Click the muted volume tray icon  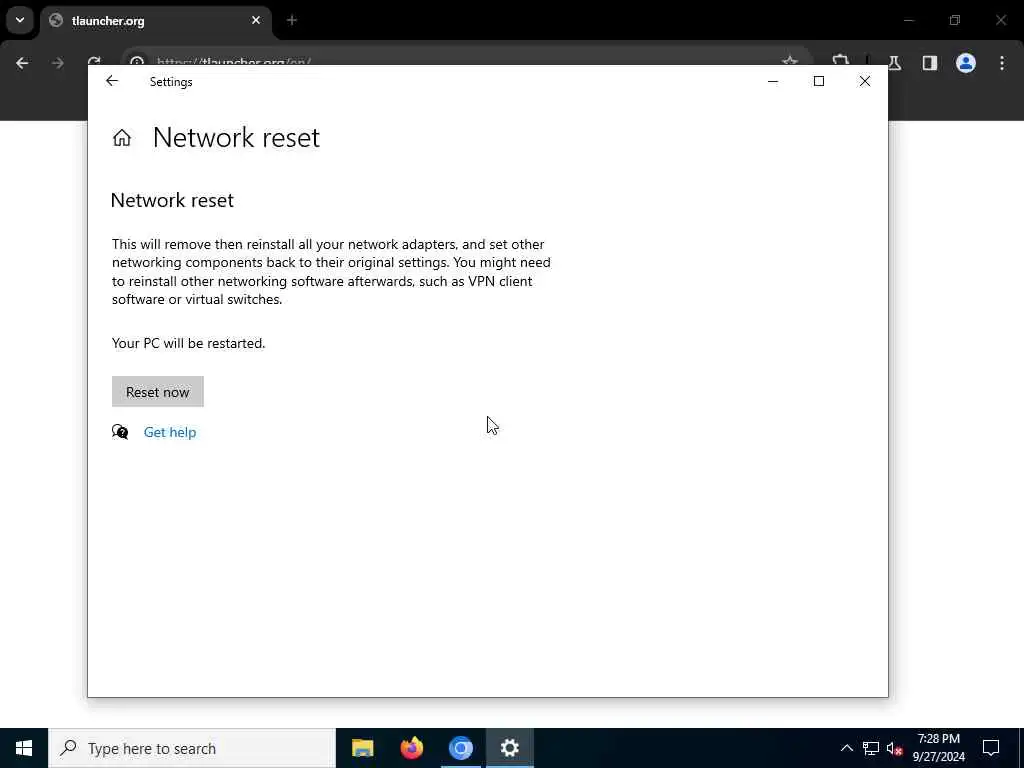point(895,748)
